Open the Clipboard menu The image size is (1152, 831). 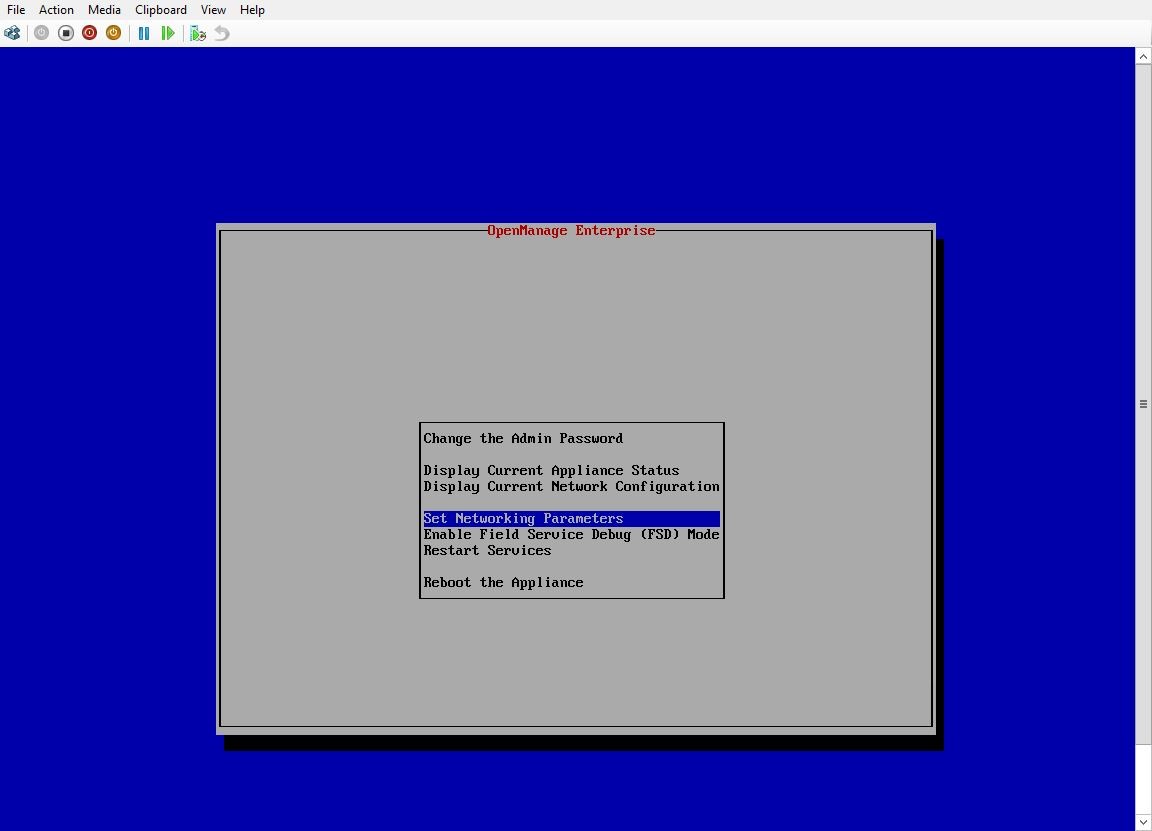161,10
